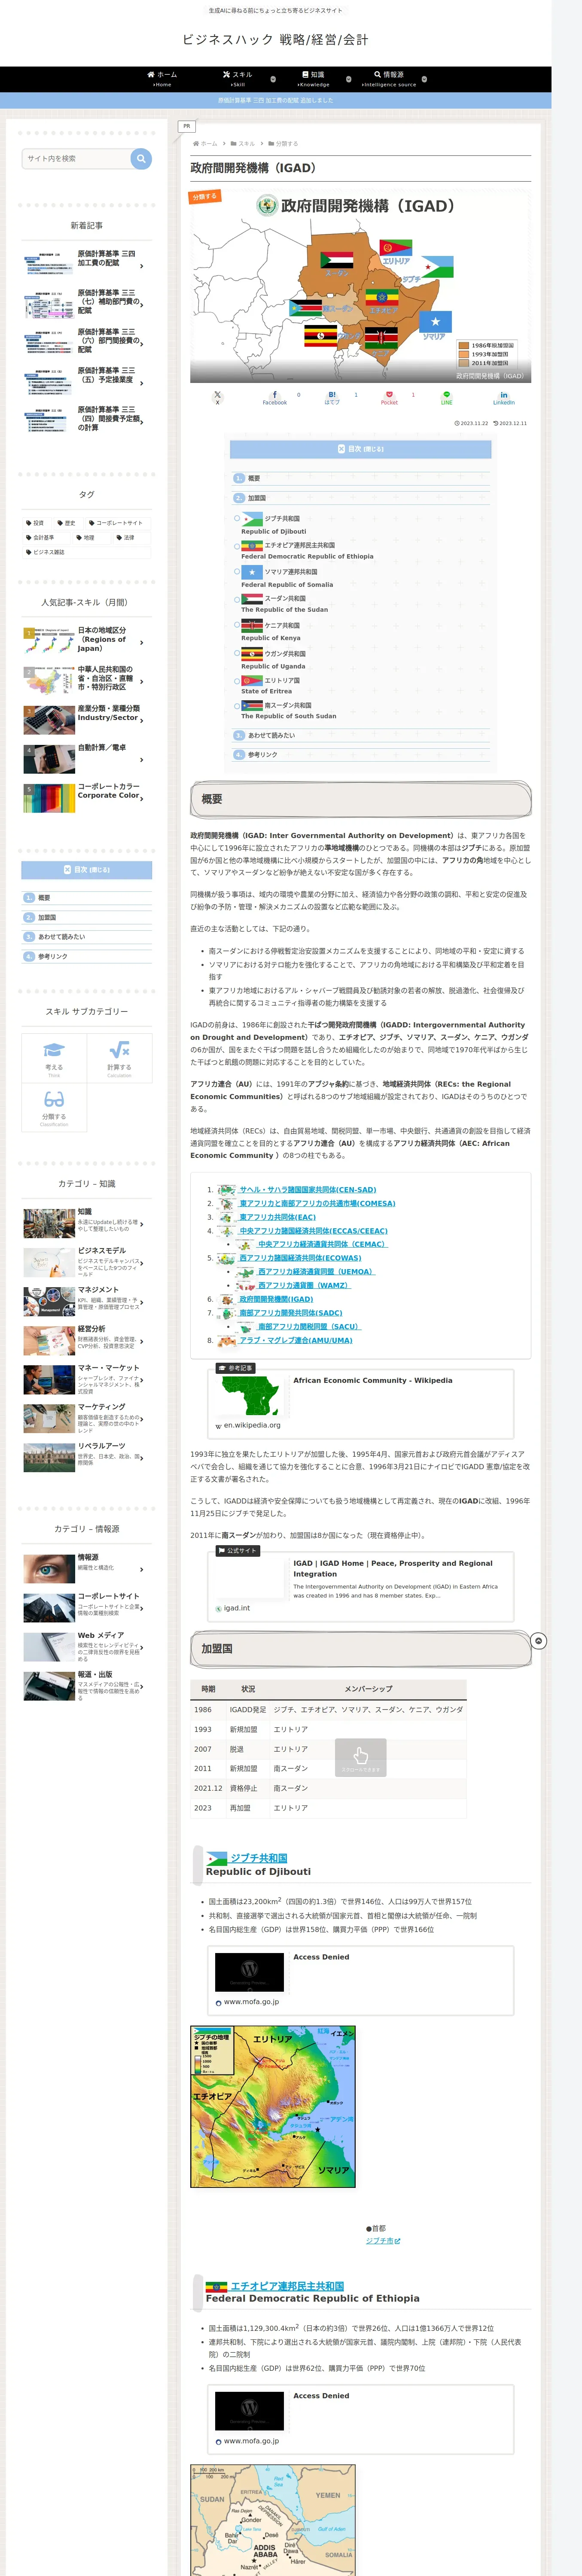Open サヘル・サハラ諸国国家共同体(CEN-SAD) link
The width and height of the screenshot is (582, 2576).
tap(307, 1190)
